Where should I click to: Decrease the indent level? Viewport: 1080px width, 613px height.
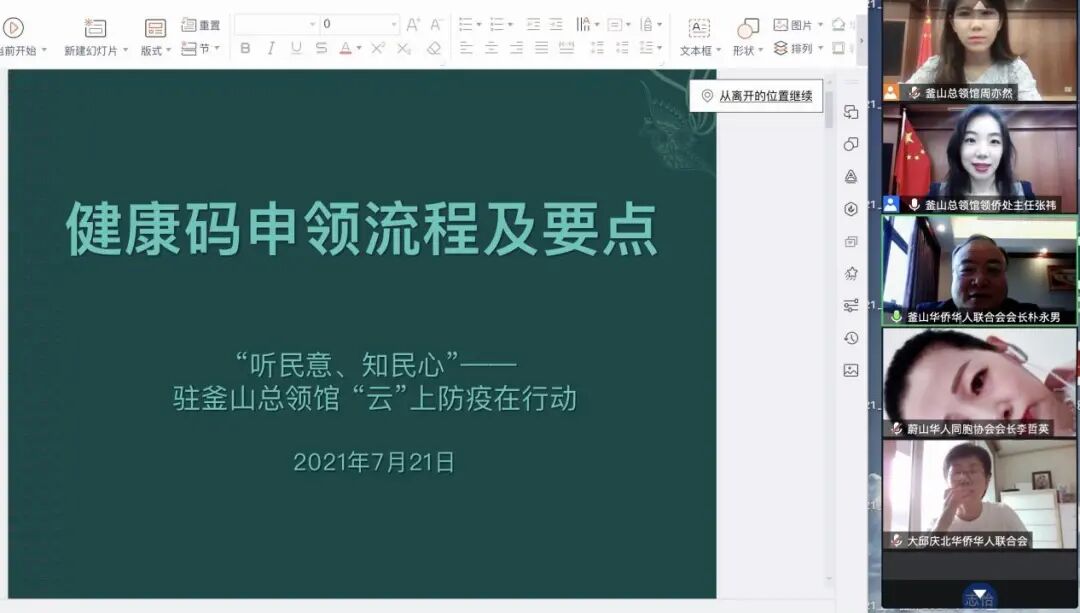[x=533, y=25]
